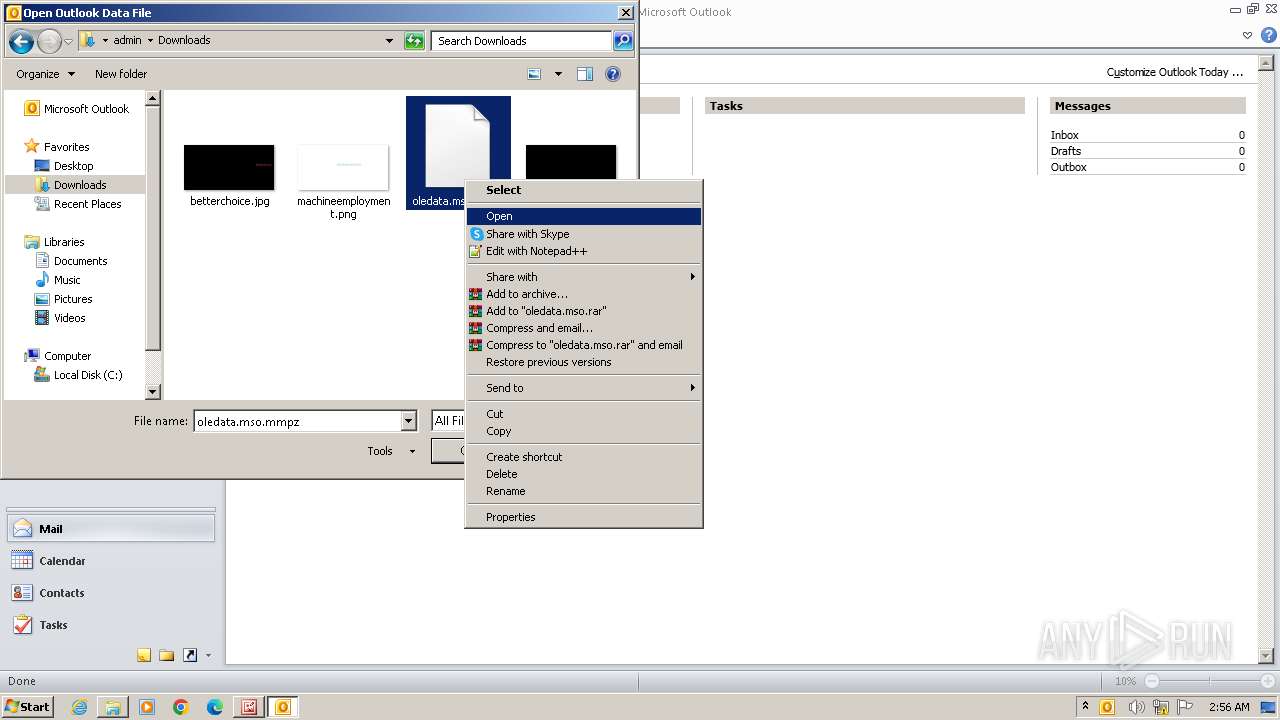Open Configure buttons arrow in Outlook navigation

click(208, 656)
